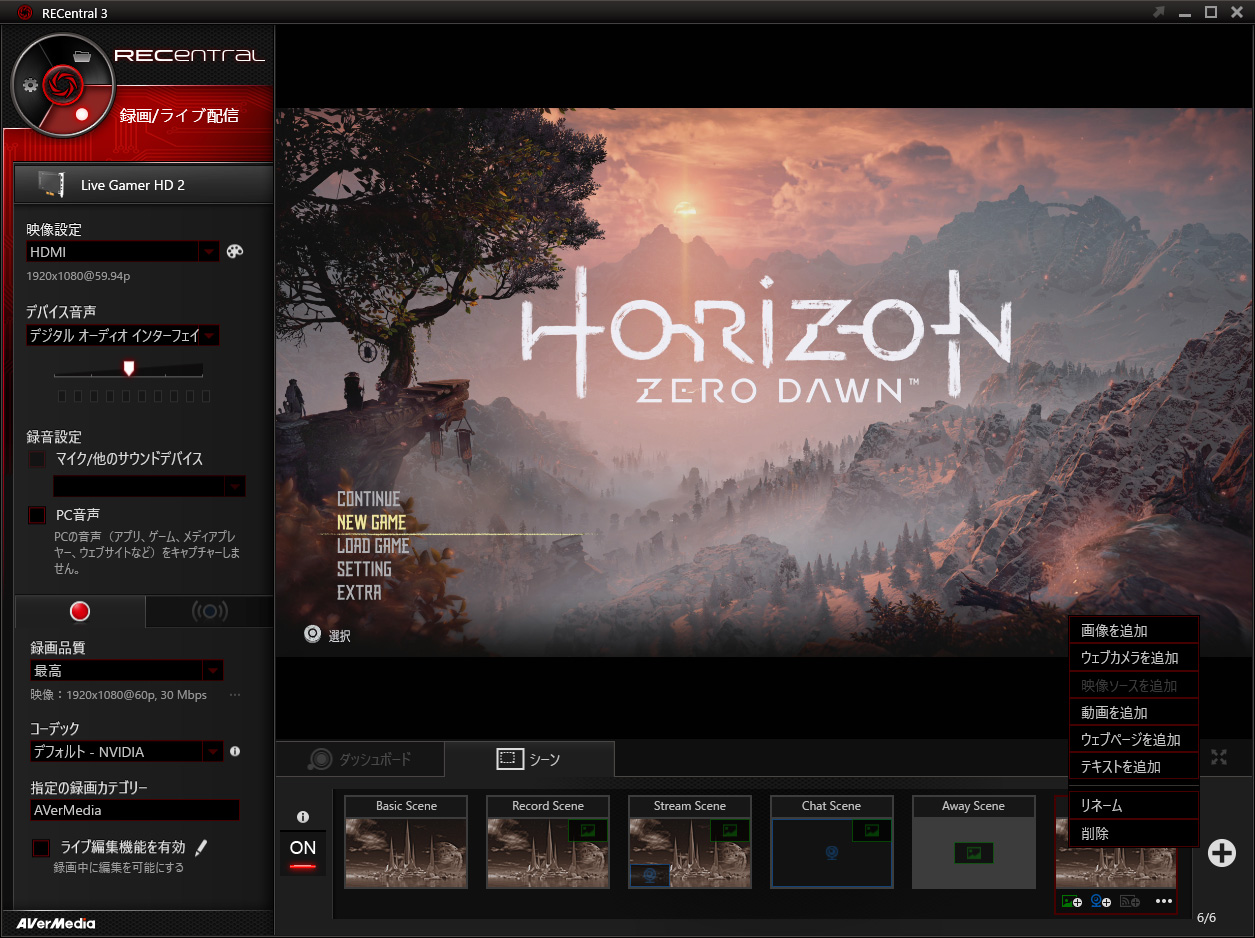The image size is (1255, 938).
Task: Select the Basic Scene thumbnail
Action: 406,842
